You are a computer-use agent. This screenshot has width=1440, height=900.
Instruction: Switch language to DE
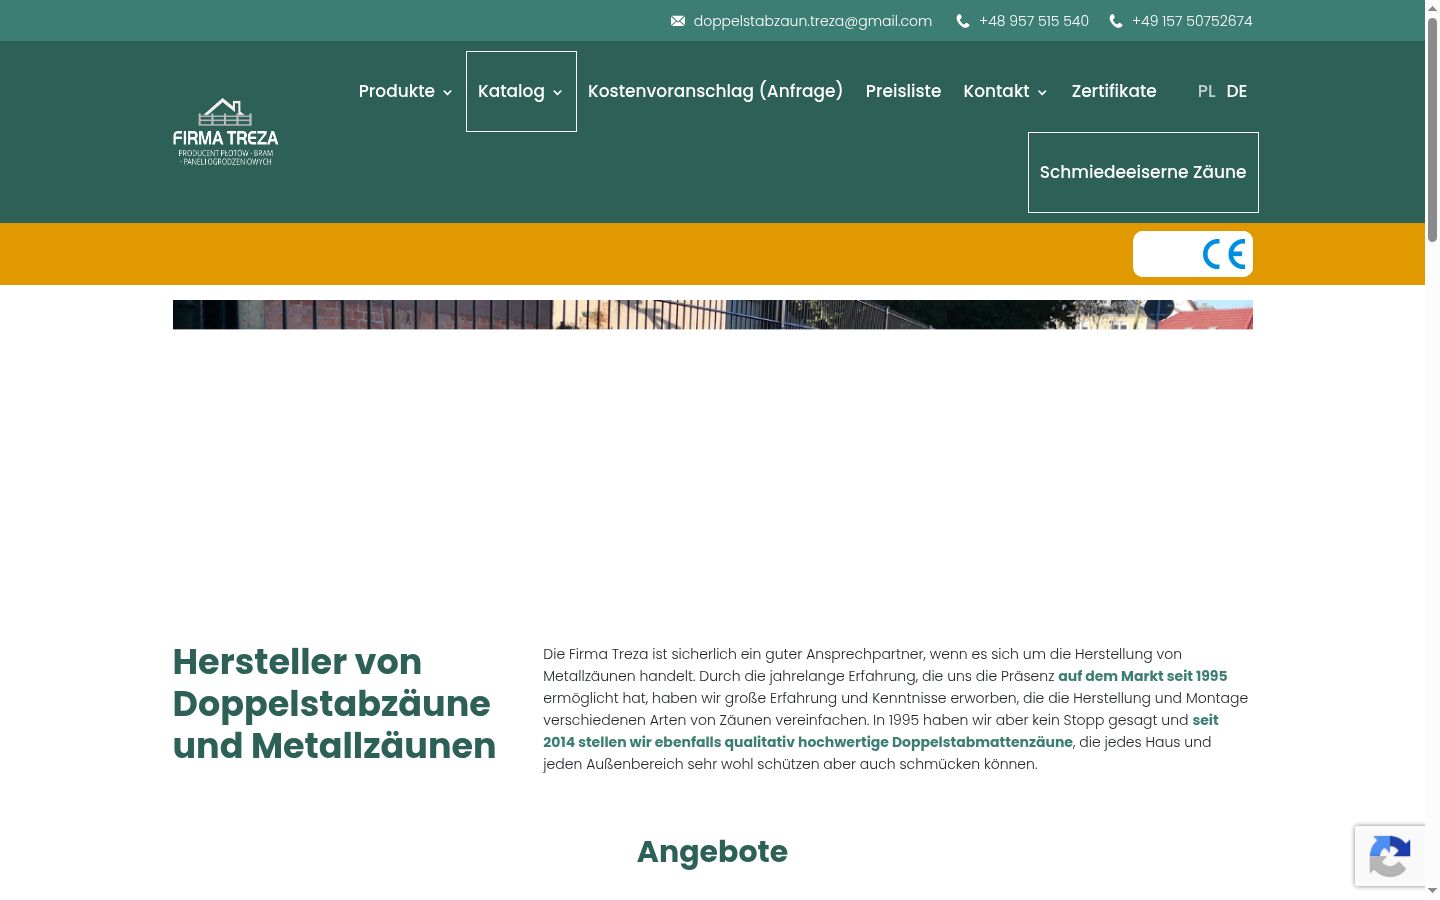(x=1237, y=91)
